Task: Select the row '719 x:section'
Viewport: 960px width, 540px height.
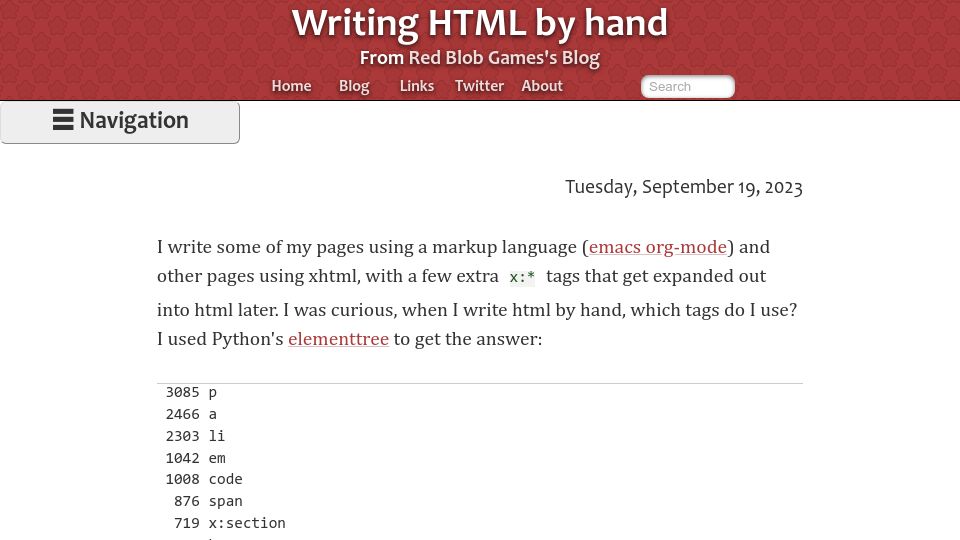Action: coord(230,523)
